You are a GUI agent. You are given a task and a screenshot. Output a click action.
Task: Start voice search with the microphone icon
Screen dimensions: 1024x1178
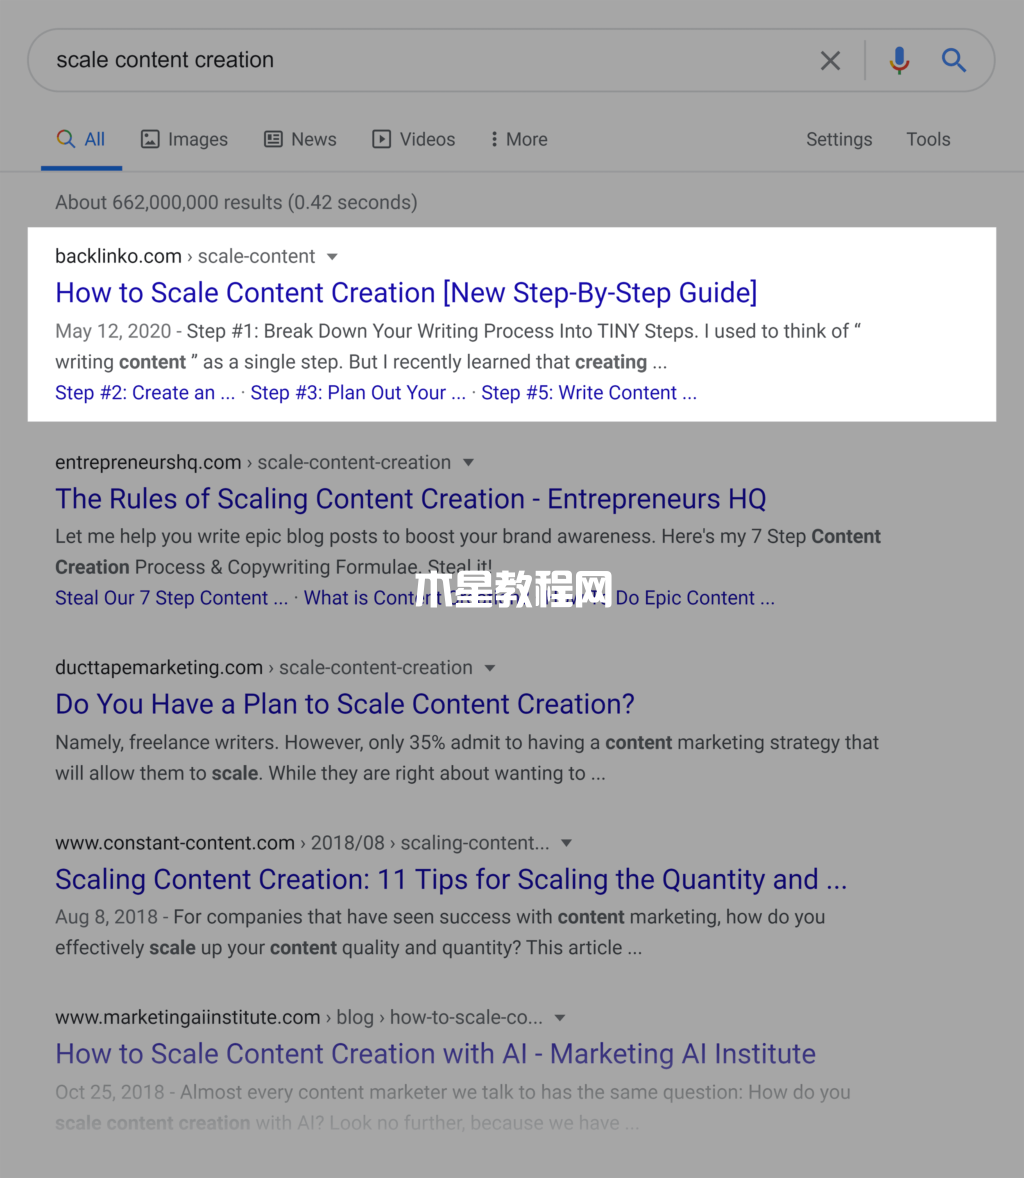899,60
